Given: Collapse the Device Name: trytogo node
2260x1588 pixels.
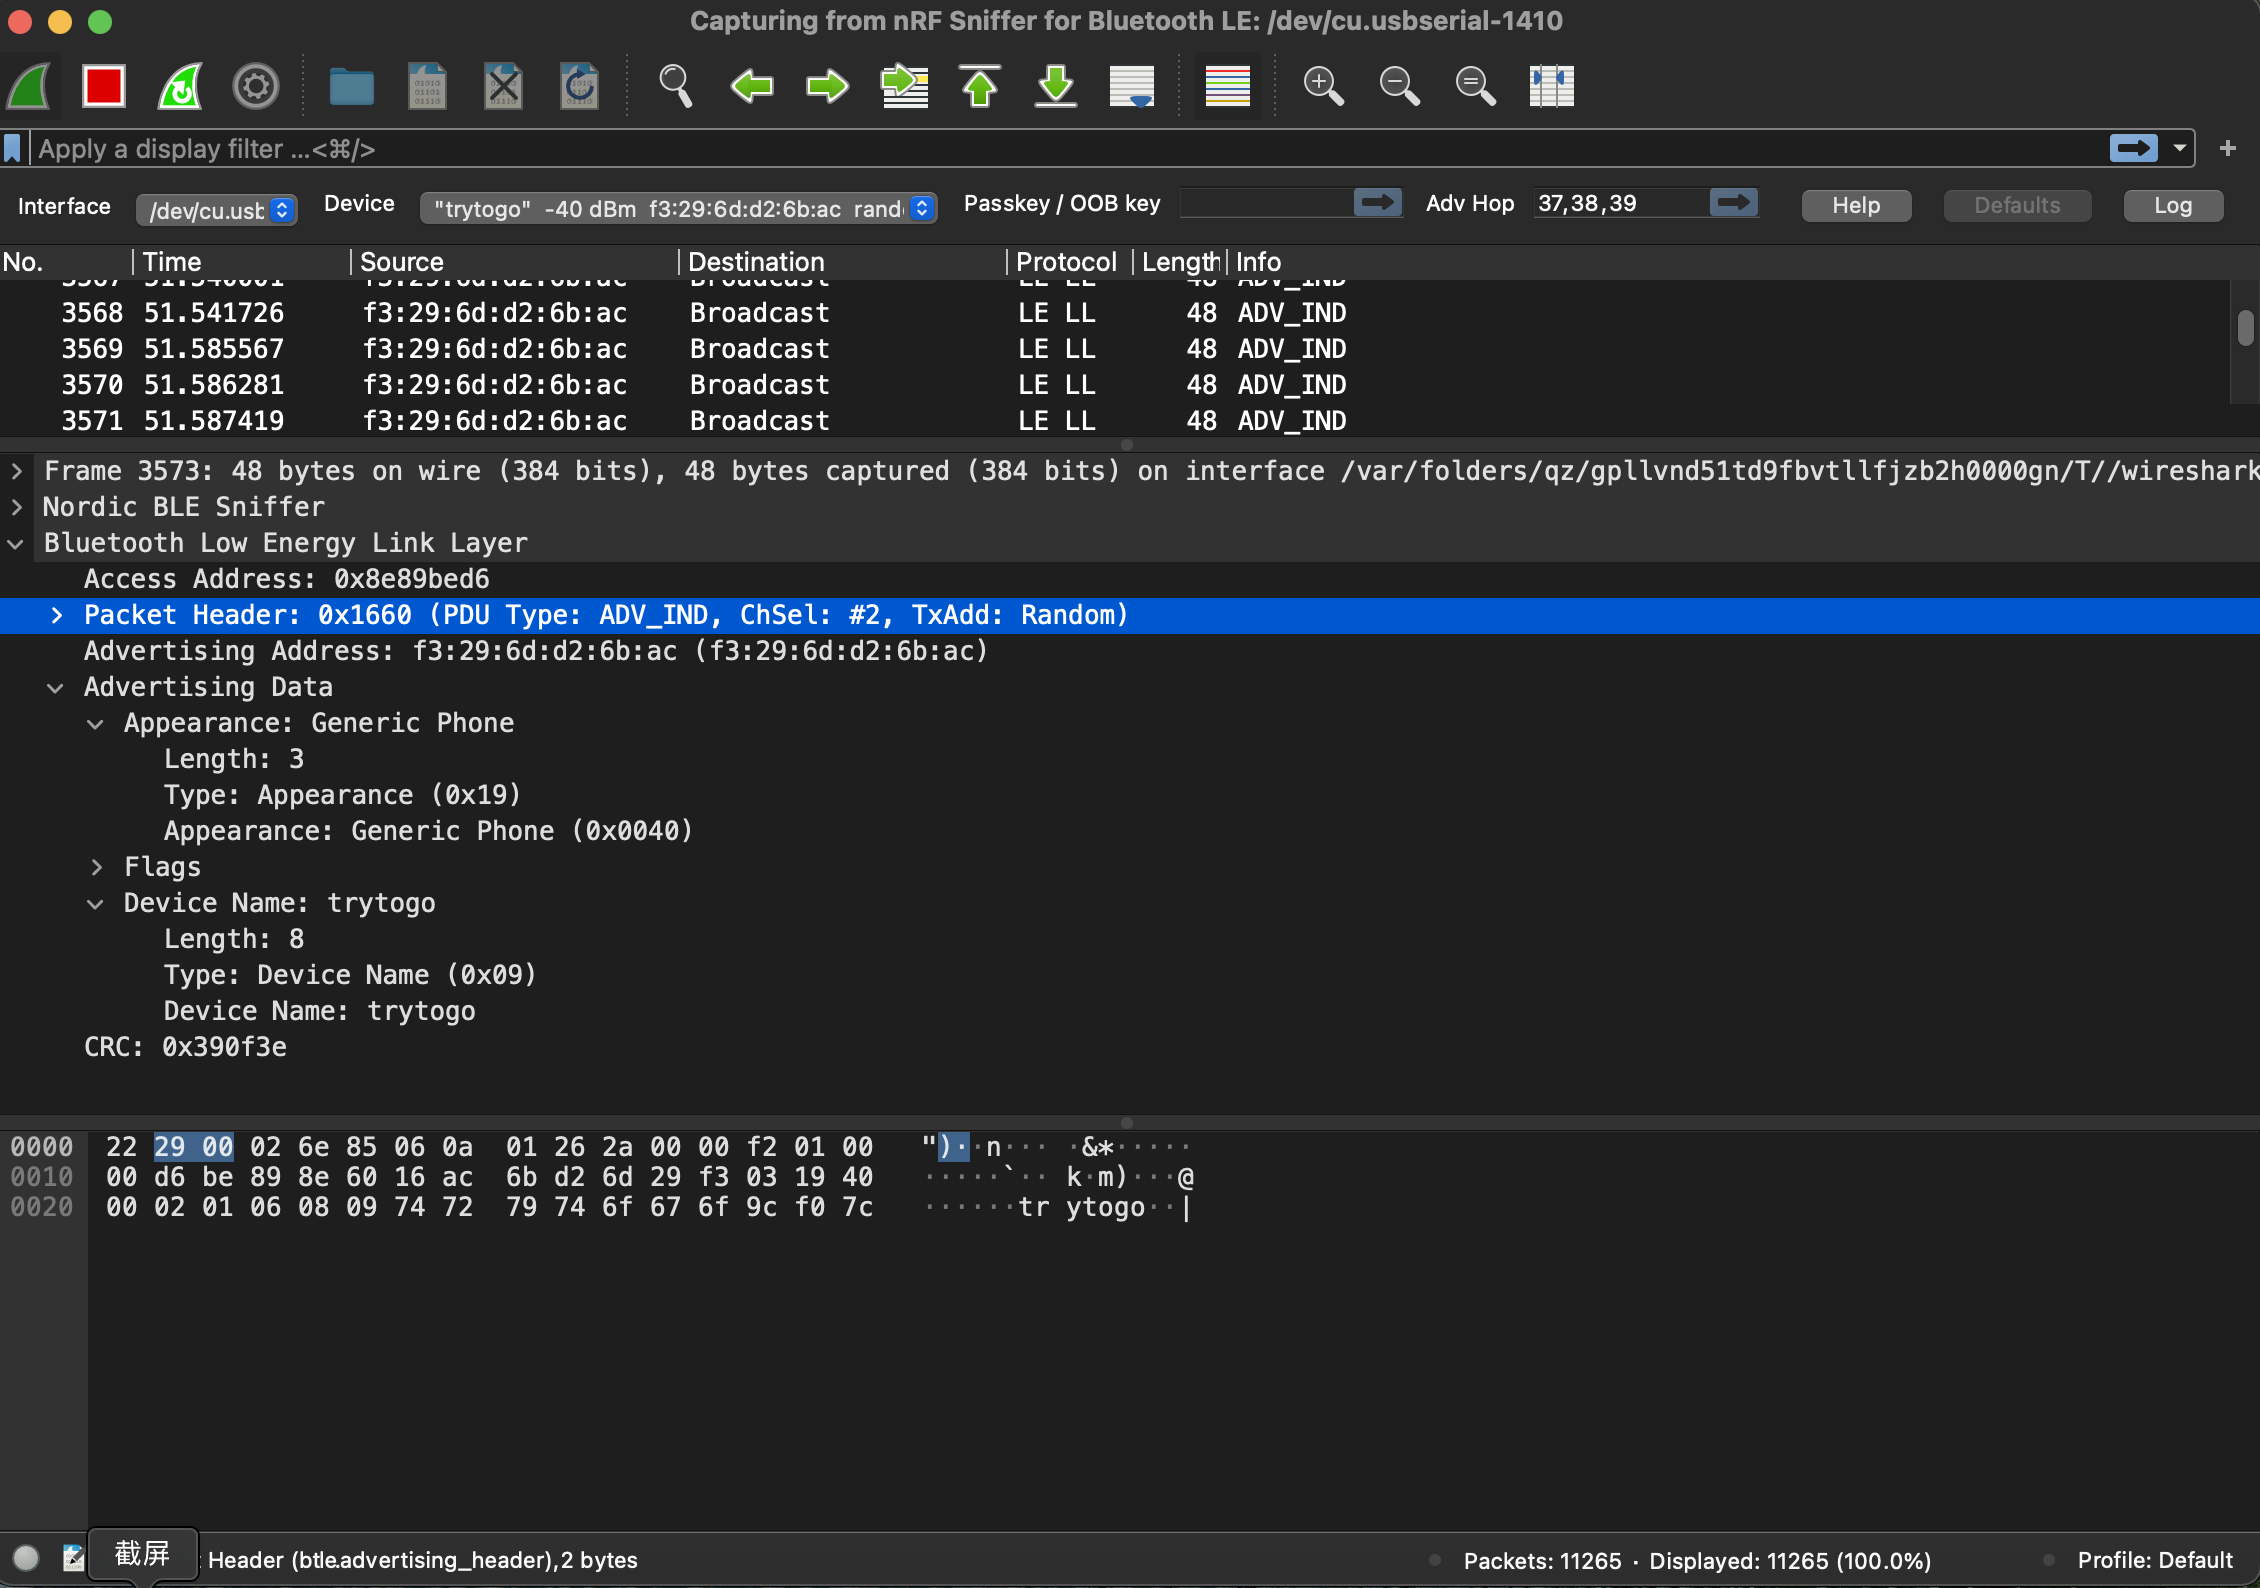Looking at the screenshot, I should tap(96, 903).
